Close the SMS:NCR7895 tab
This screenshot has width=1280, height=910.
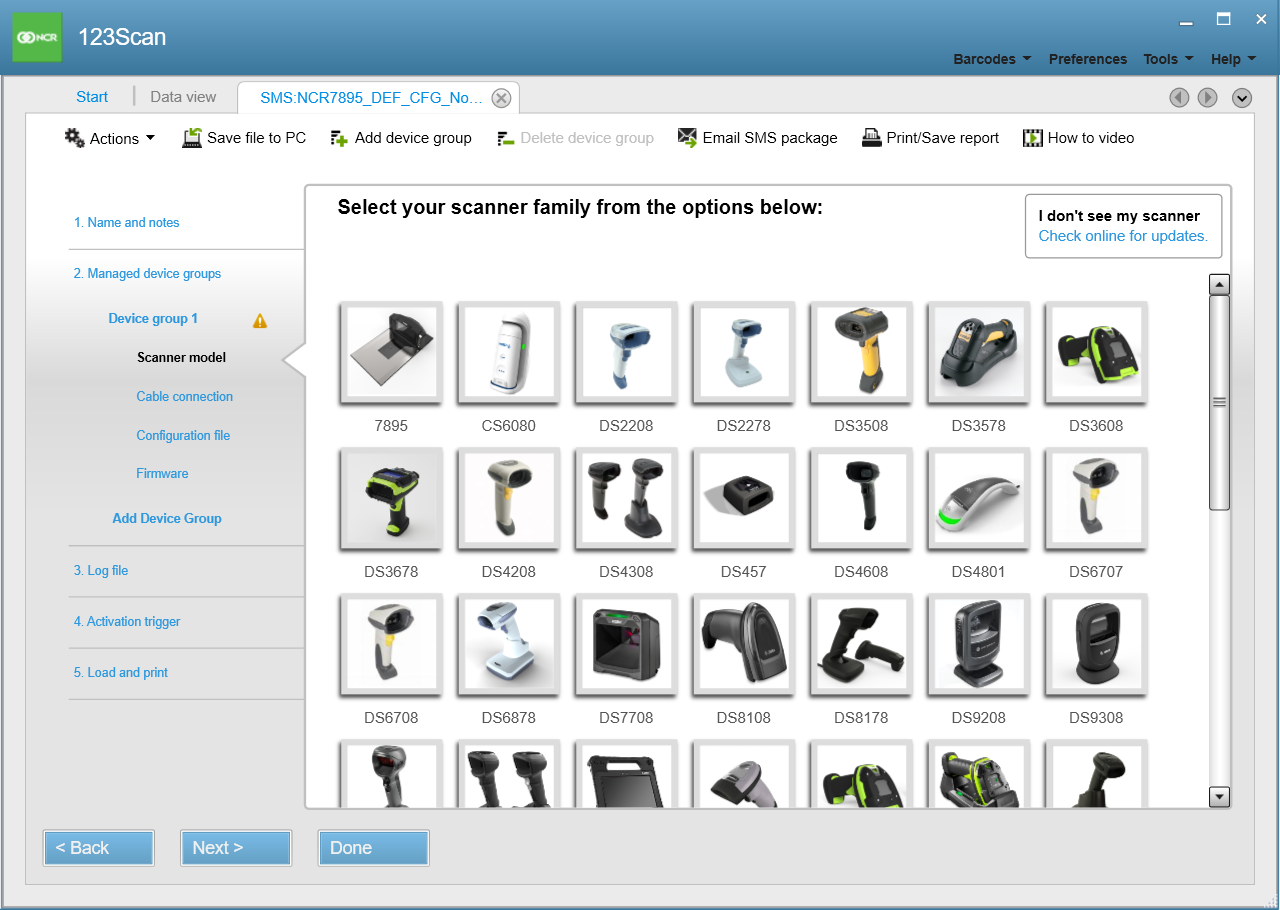point(502,98)
